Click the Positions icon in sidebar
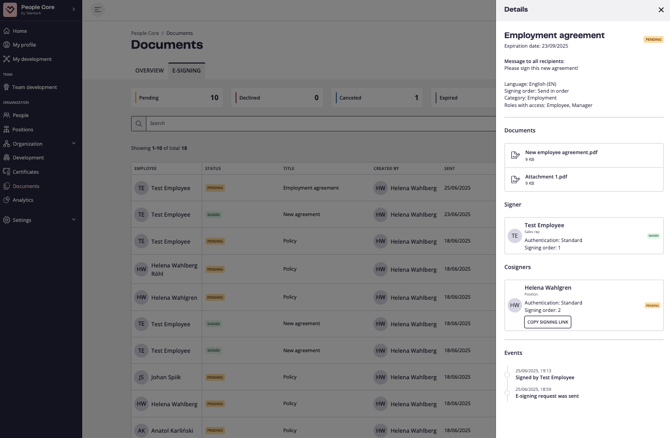Image resolution: width=670 pixels, height=438 pixels. 7,129
